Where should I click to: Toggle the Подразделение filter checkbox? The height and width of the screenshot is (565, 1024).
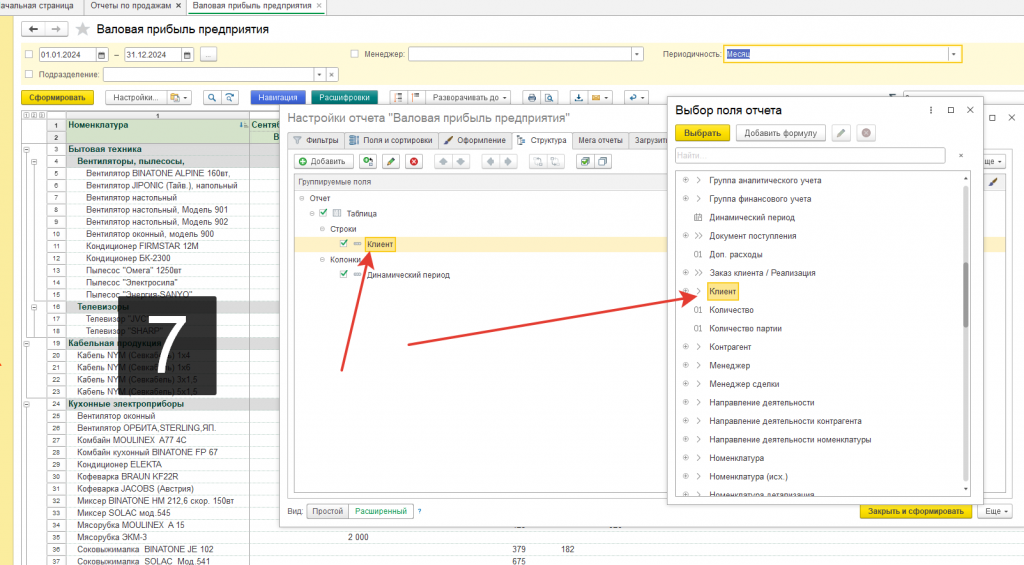coord(29,74)
